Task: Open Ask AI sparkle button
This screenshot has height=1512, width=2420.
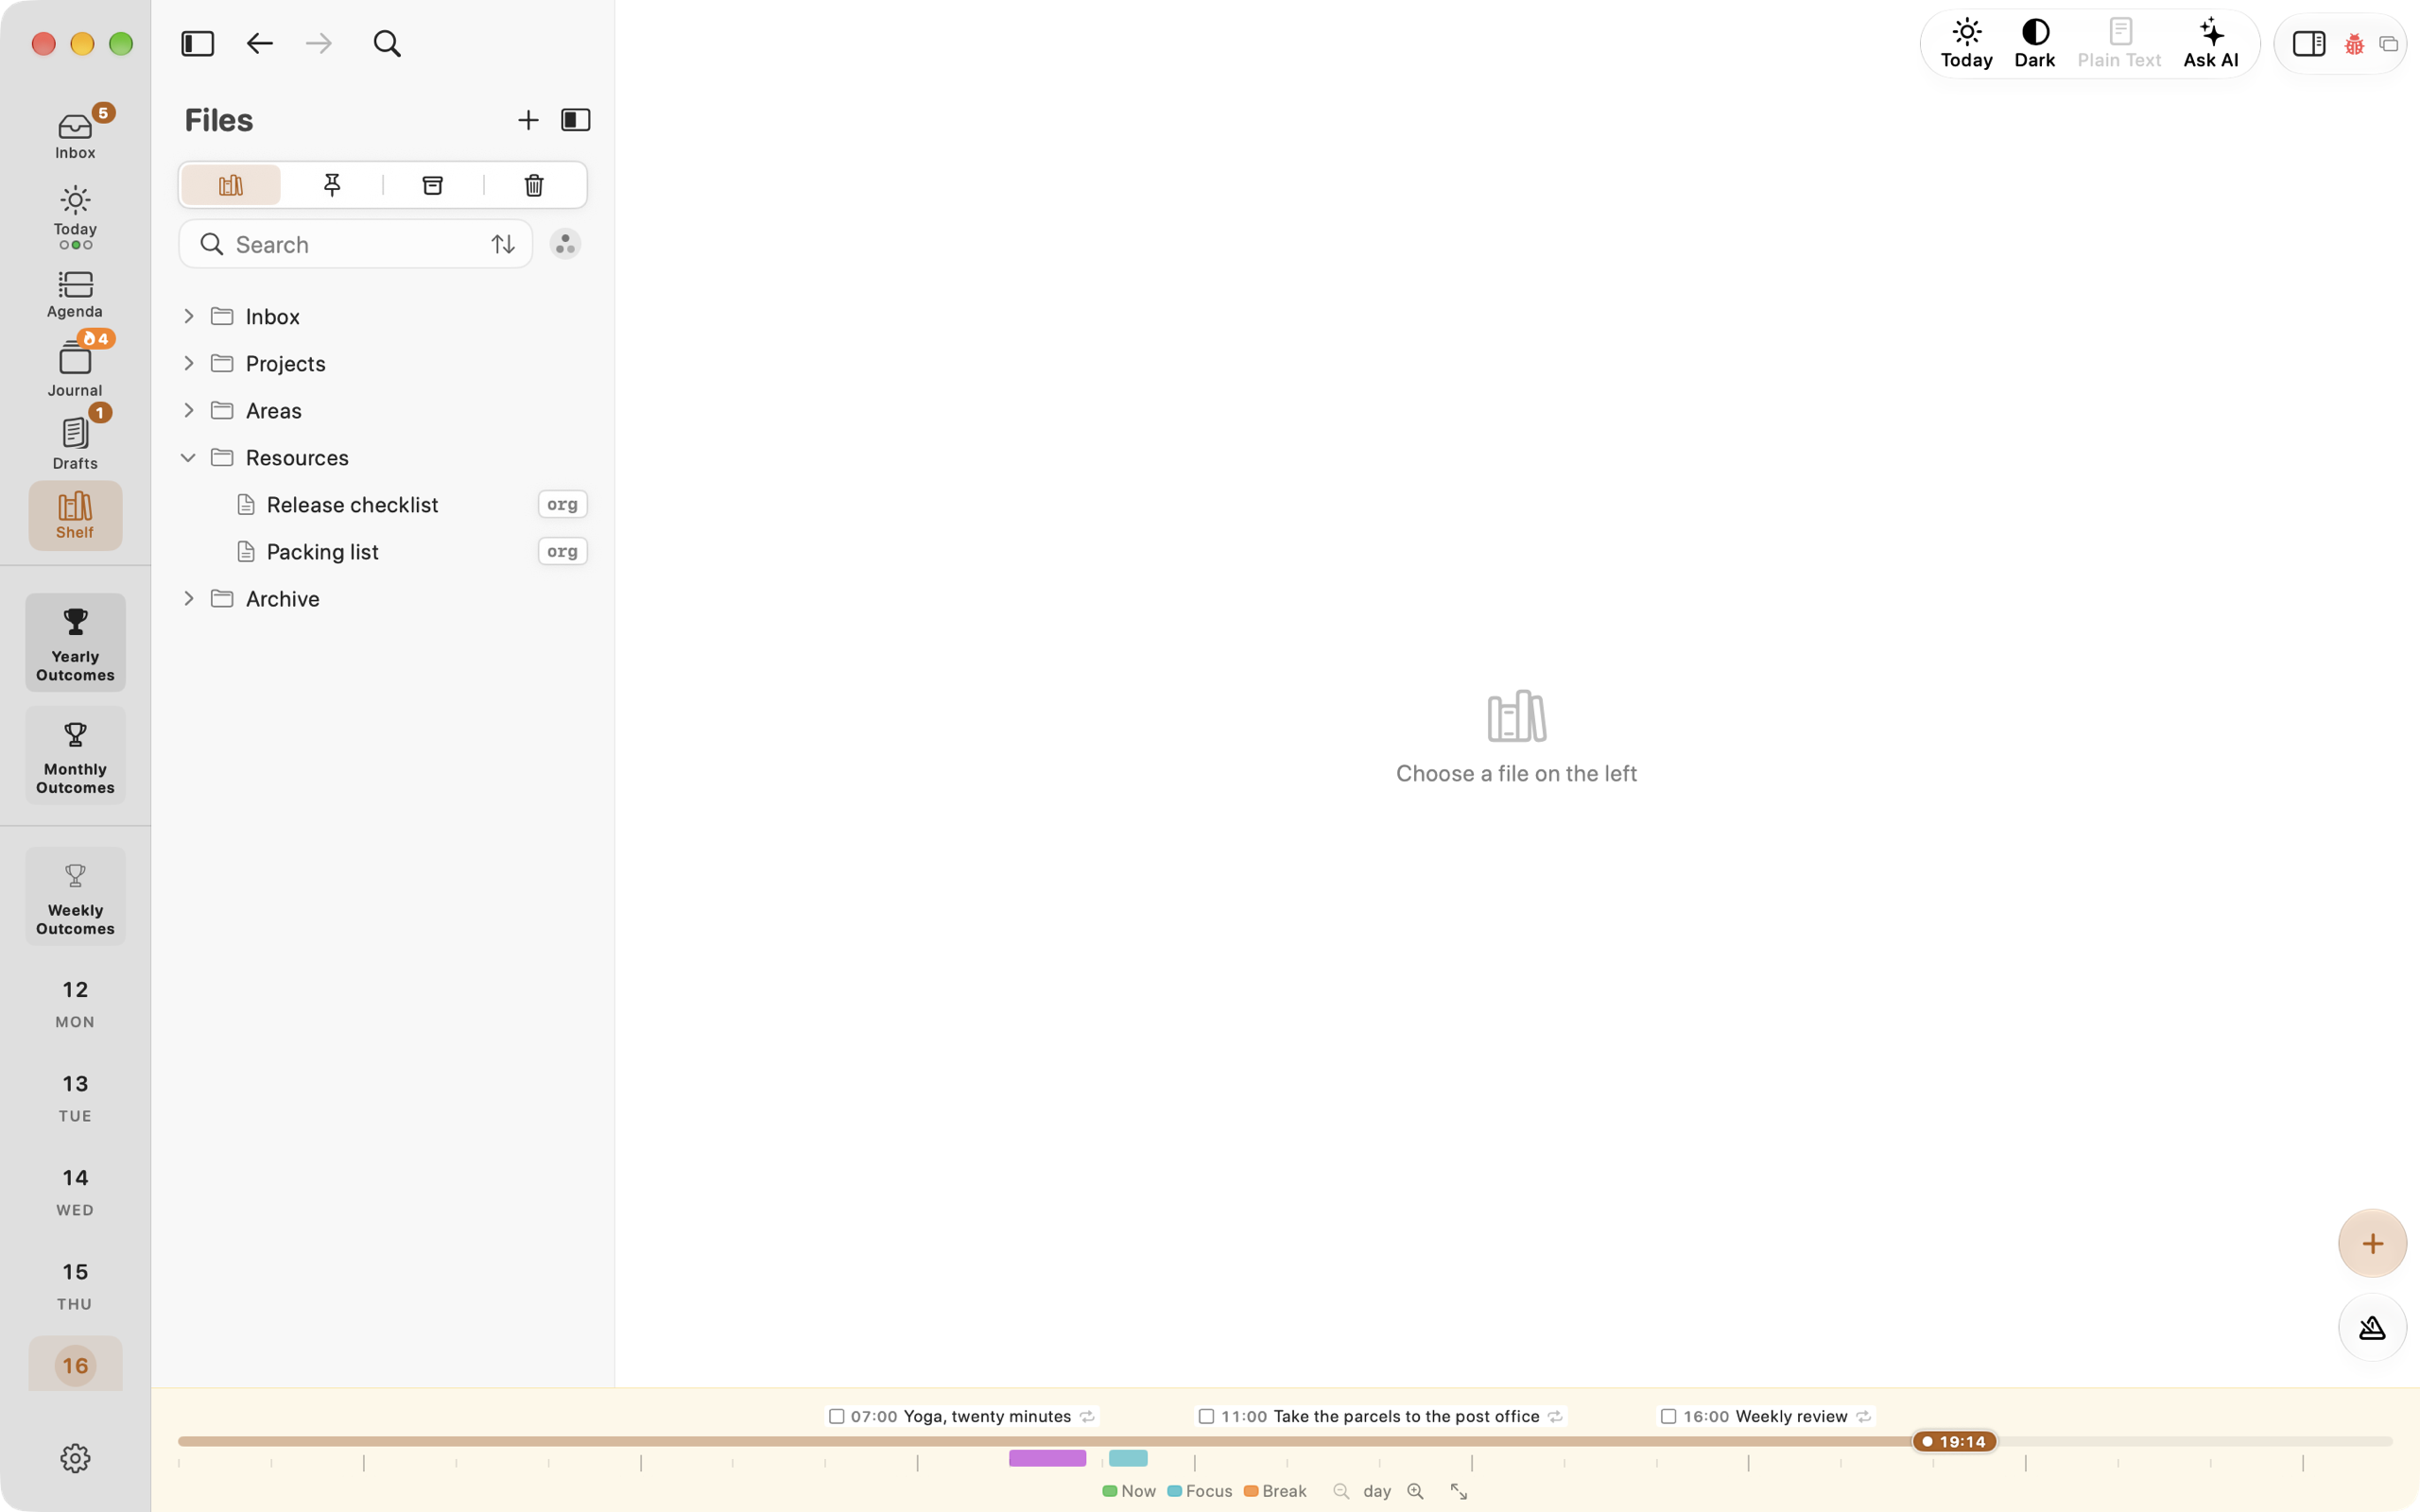Action: [2210, 44]
